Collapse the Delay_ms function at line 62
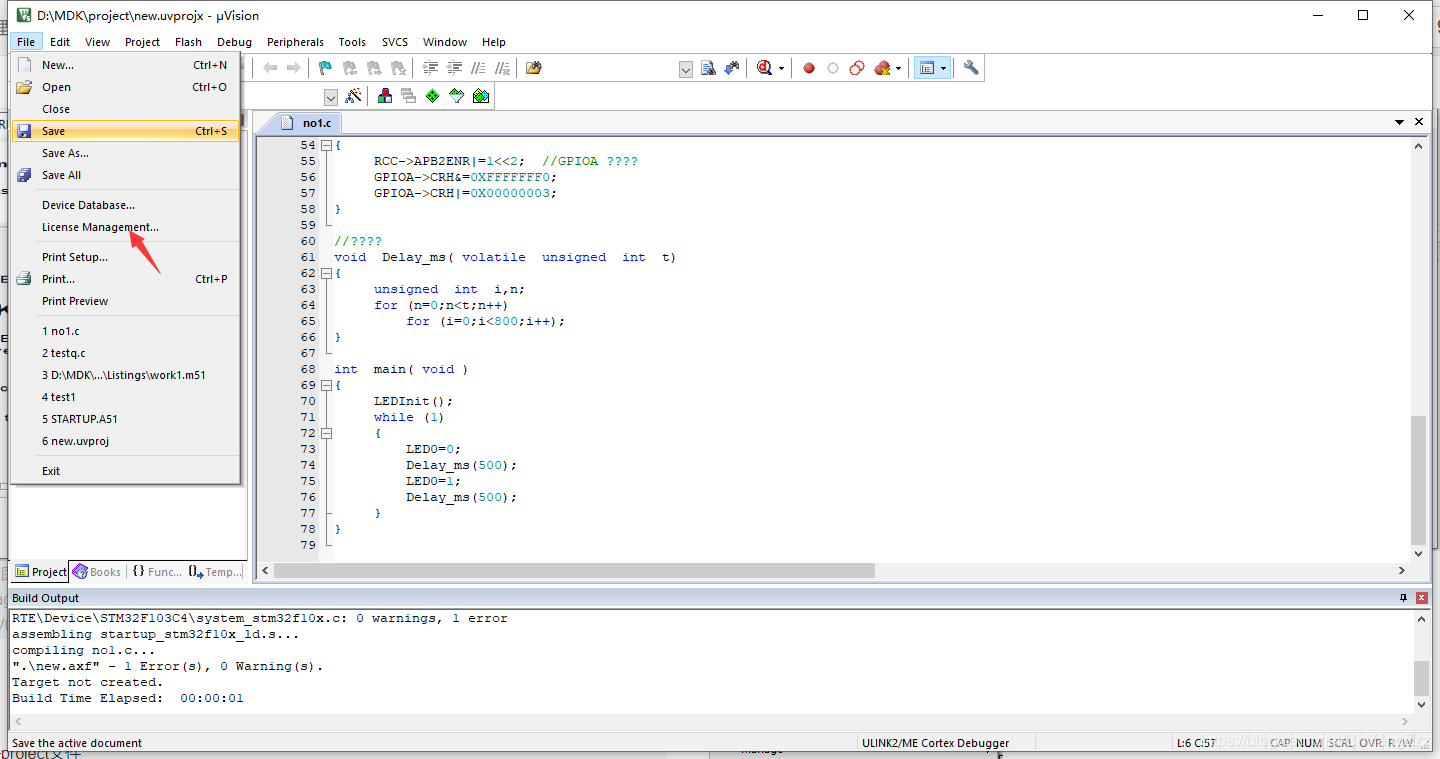Viewport: 1440px width, 759px height. 326,273
